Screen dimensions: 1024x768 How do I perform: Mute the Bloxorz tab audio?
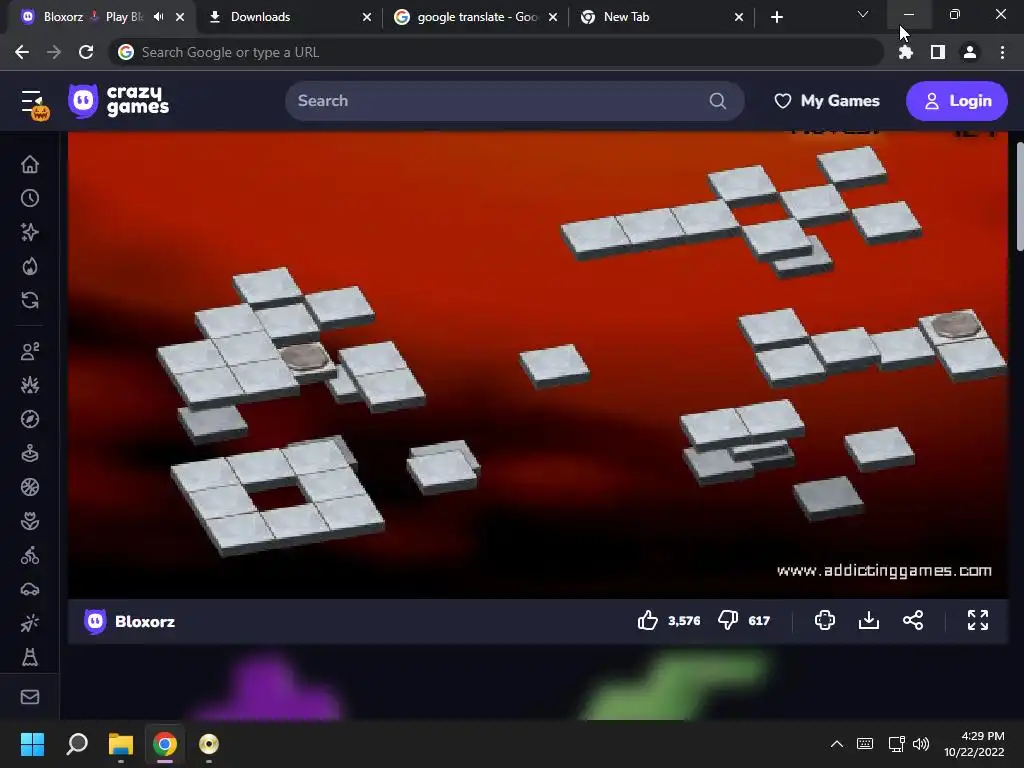(x=159, y=16)
